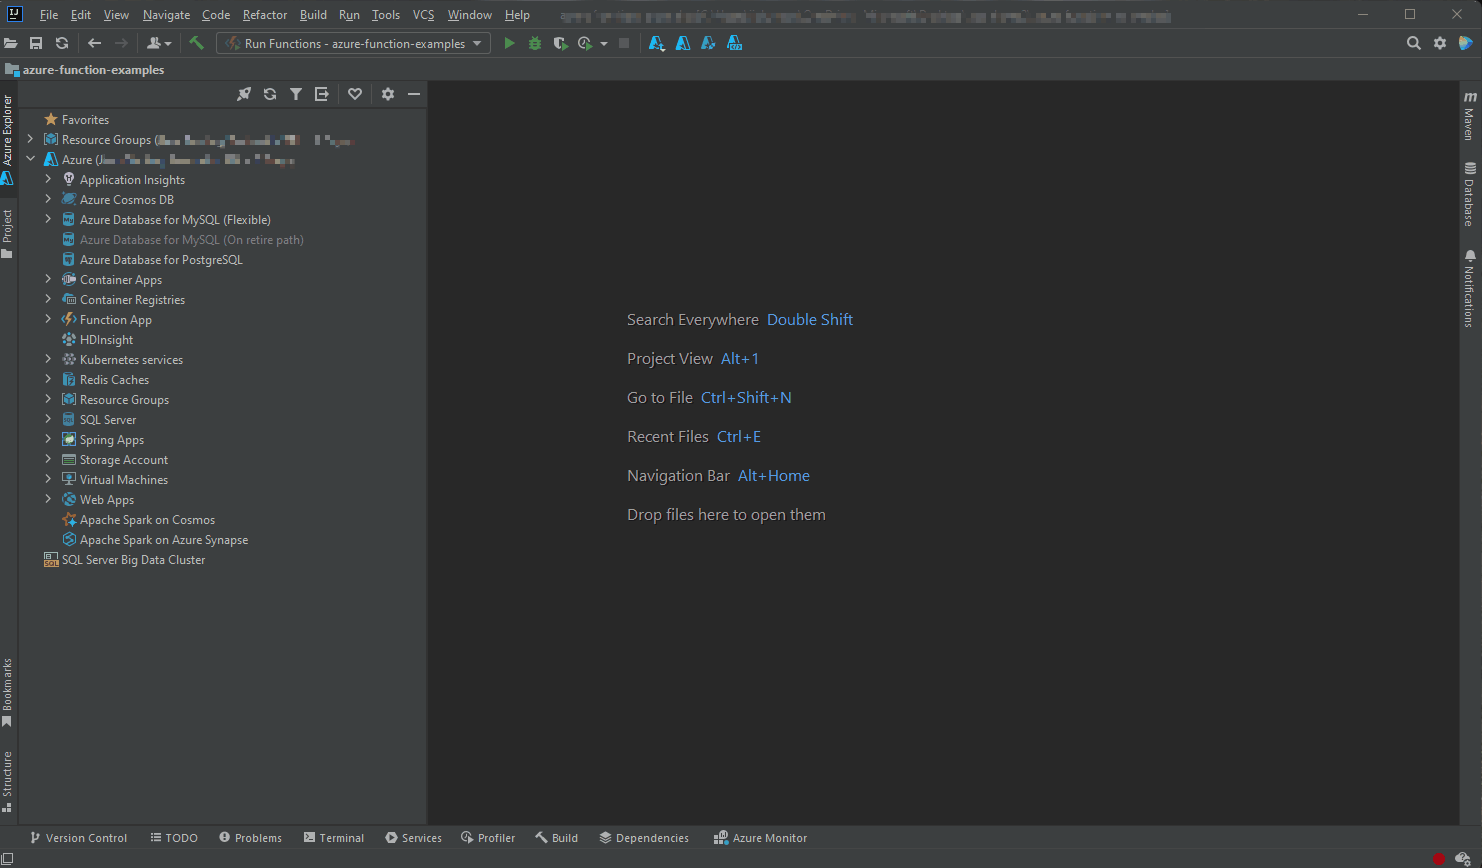Select SQL Server Big Data Cluster item

[x=133, y=559]
